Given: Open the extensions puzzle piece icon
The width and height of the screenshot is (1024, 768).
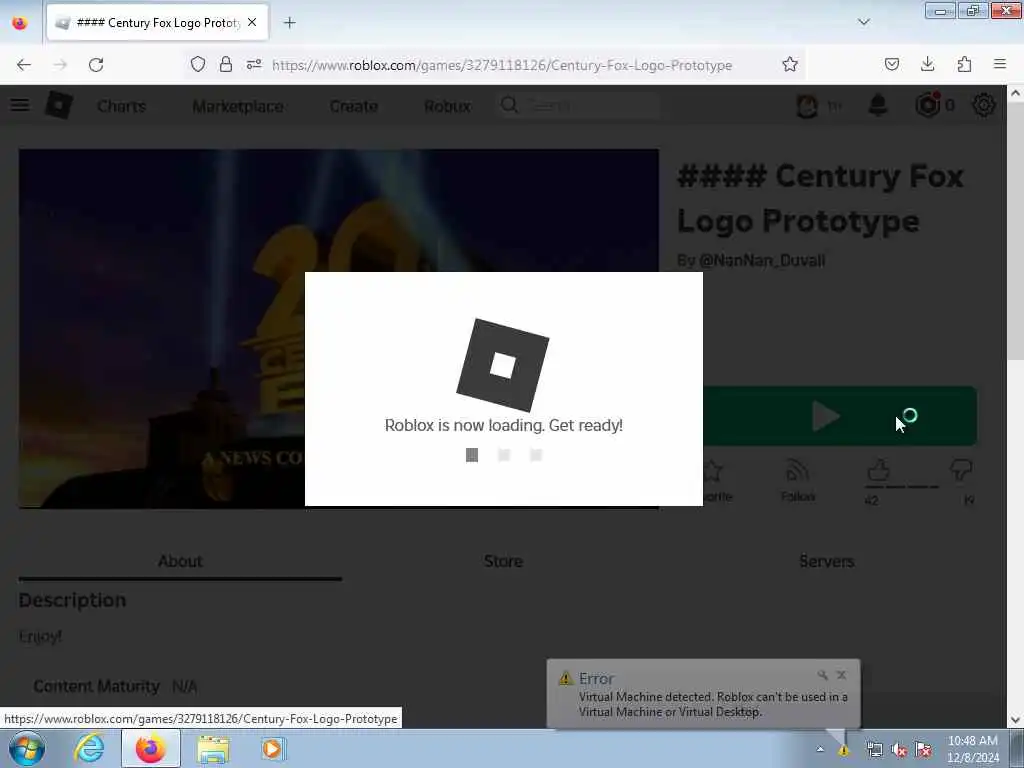Looking at the screenshot, I should pos(964,64).
